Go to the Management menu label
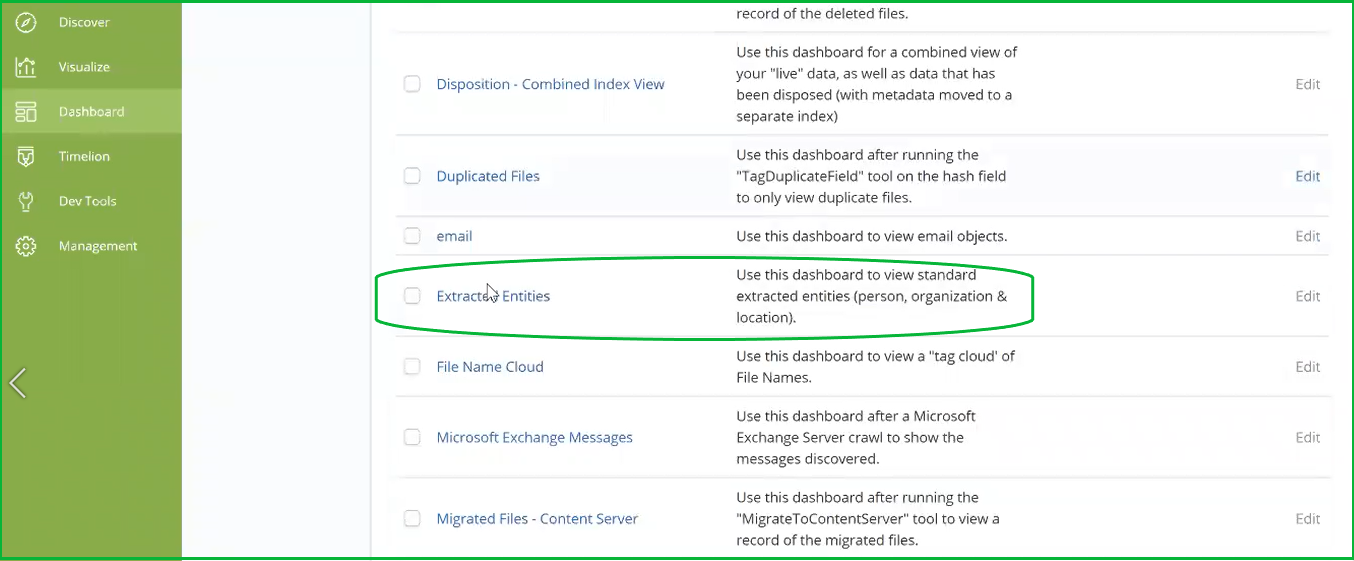 [x=98, y=246]
